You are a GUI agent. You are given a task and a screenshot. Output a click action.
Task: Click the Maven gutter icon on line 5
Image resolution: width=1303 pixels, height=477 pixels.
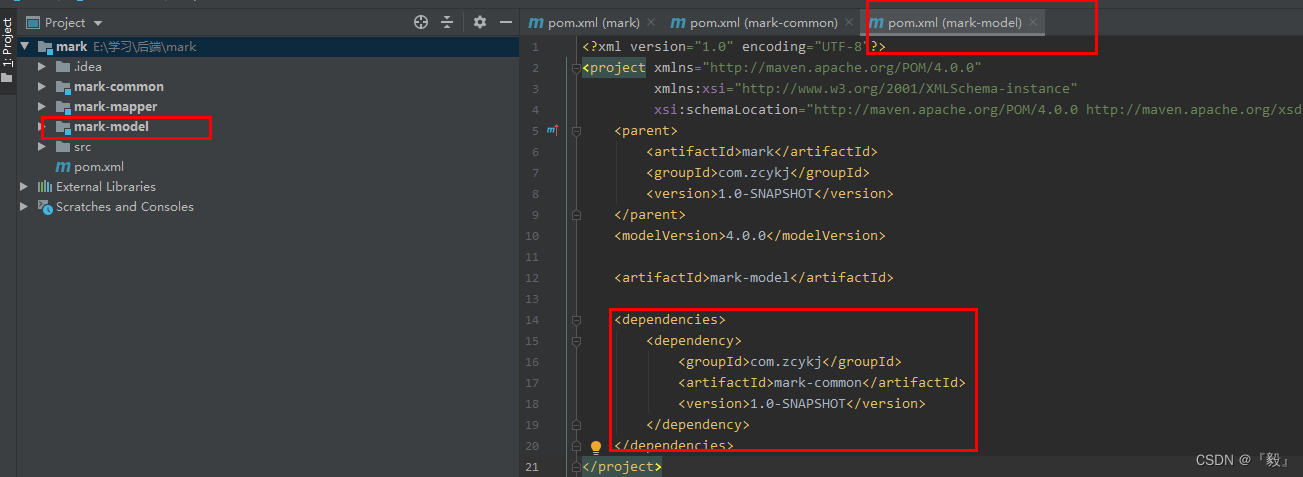(551, 130)
